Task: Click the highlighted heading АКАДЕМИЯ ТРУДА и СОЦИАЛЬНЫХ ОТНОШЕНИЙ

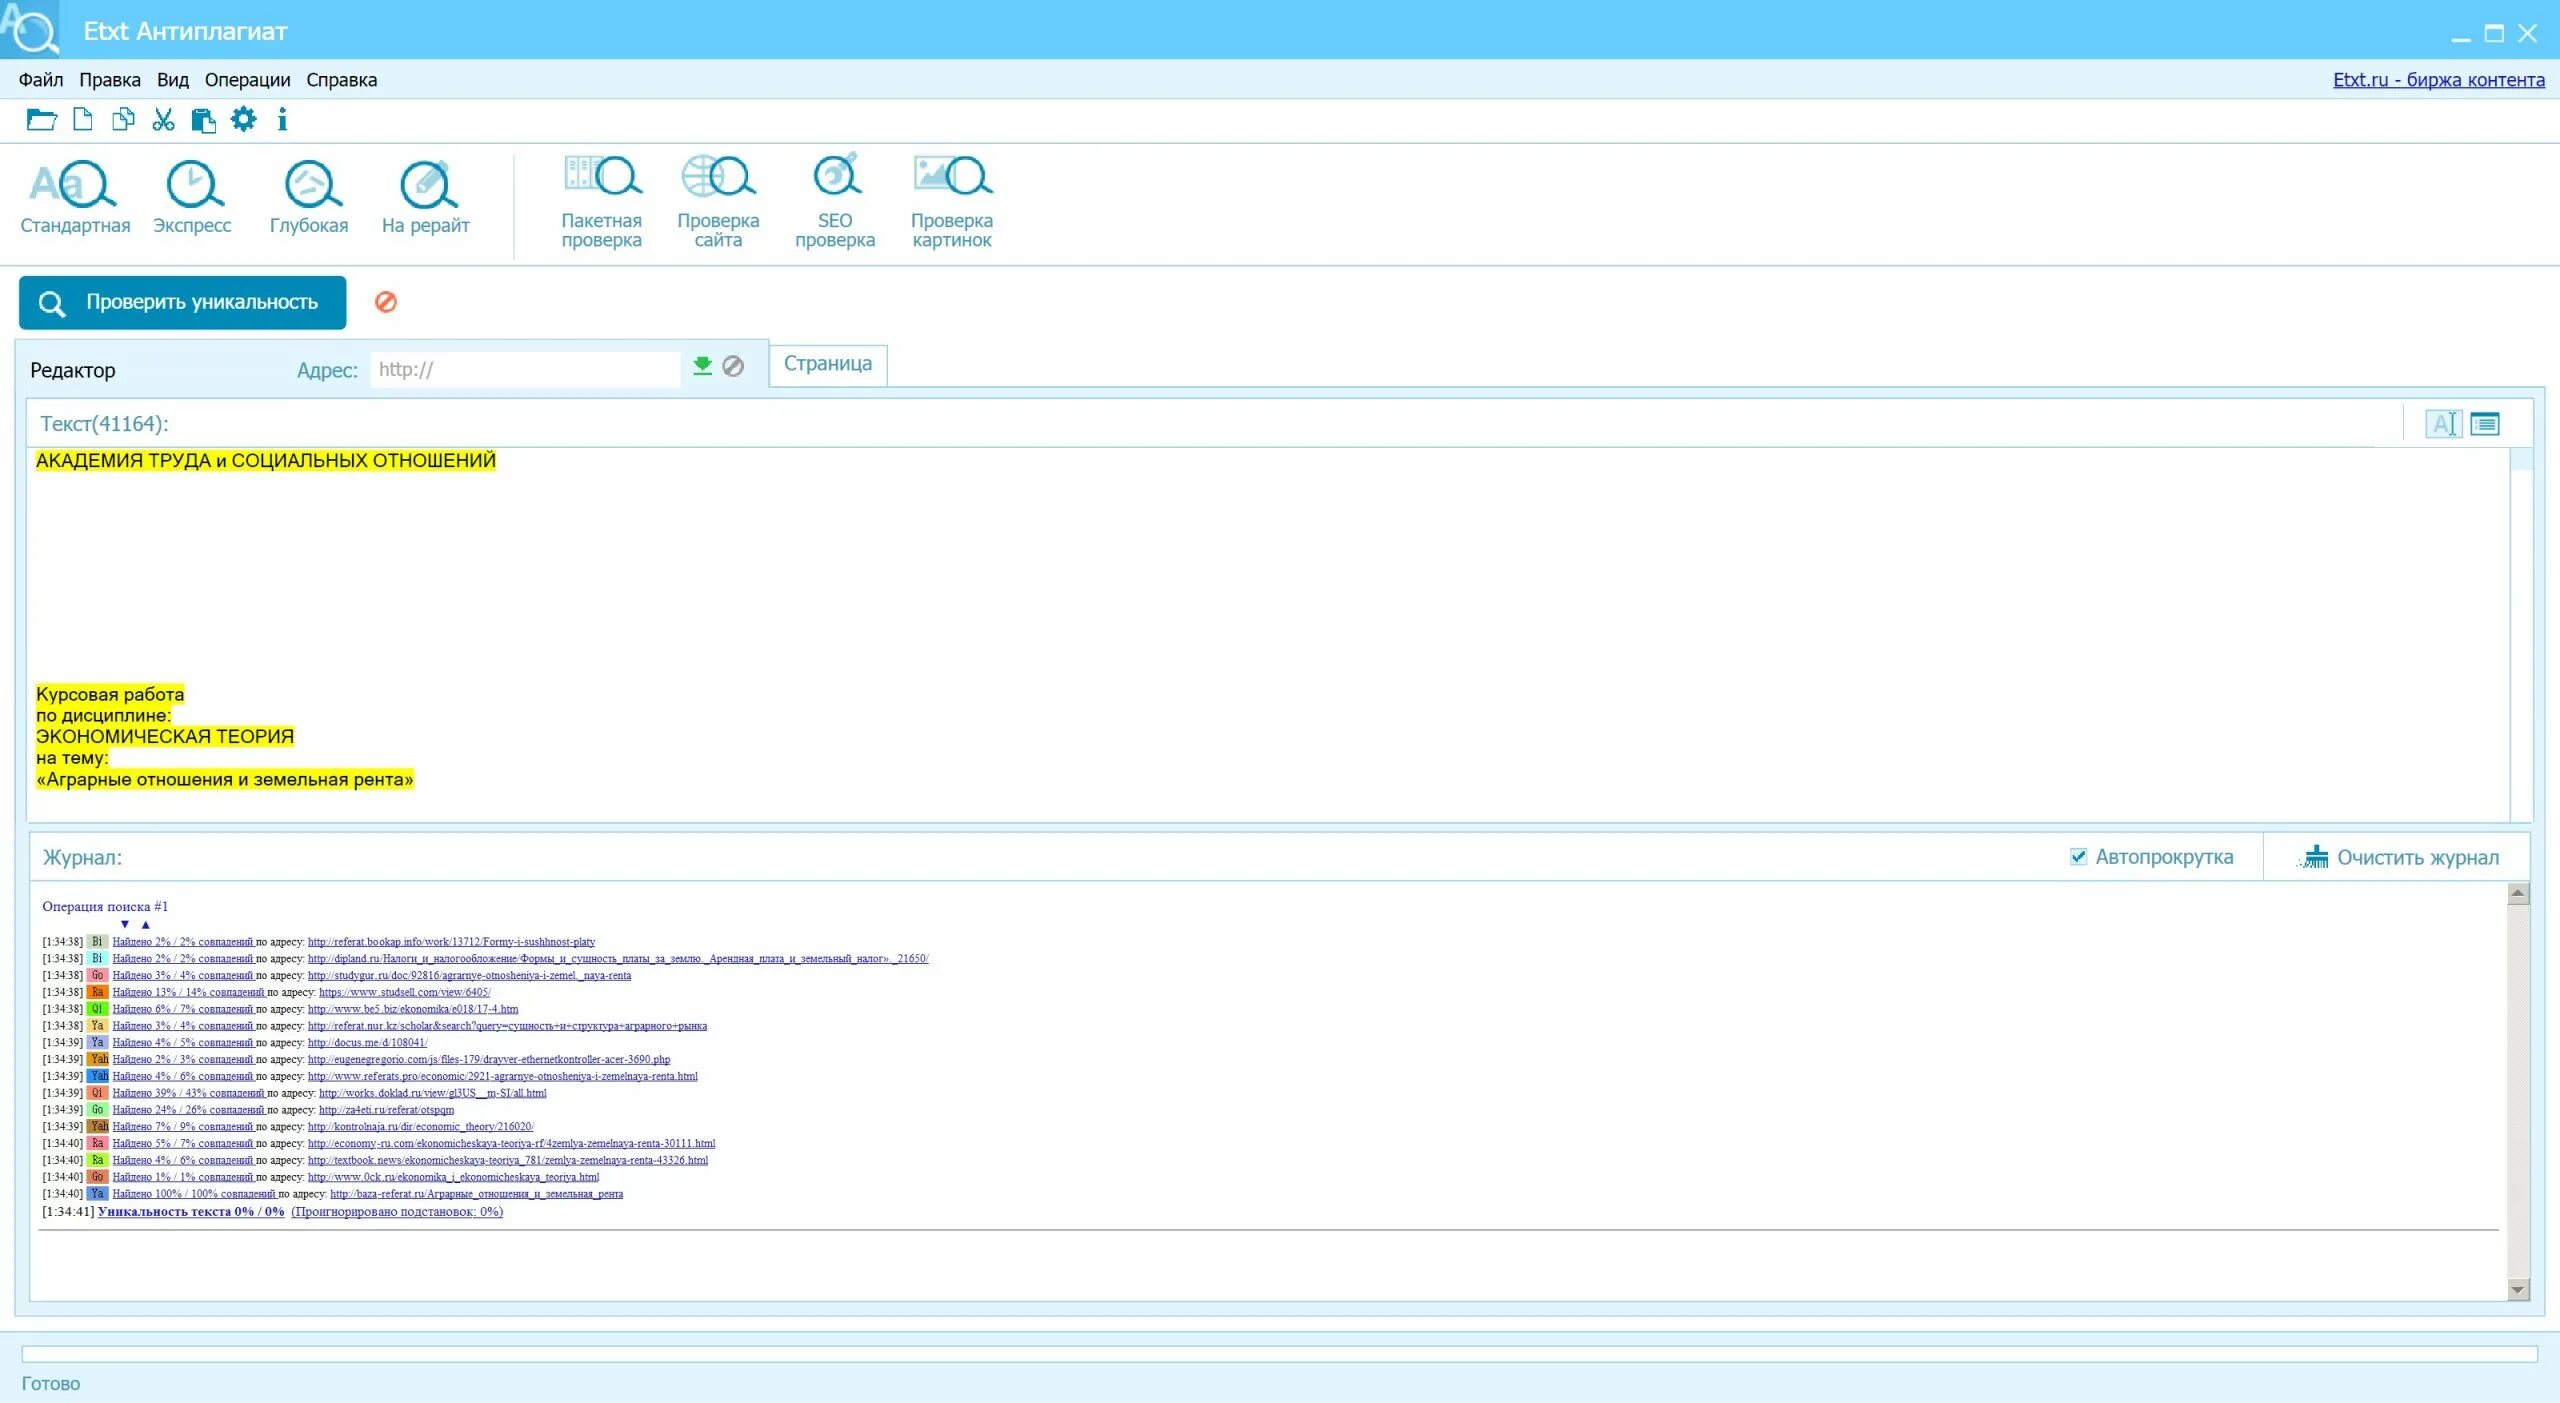Action: 266,461
